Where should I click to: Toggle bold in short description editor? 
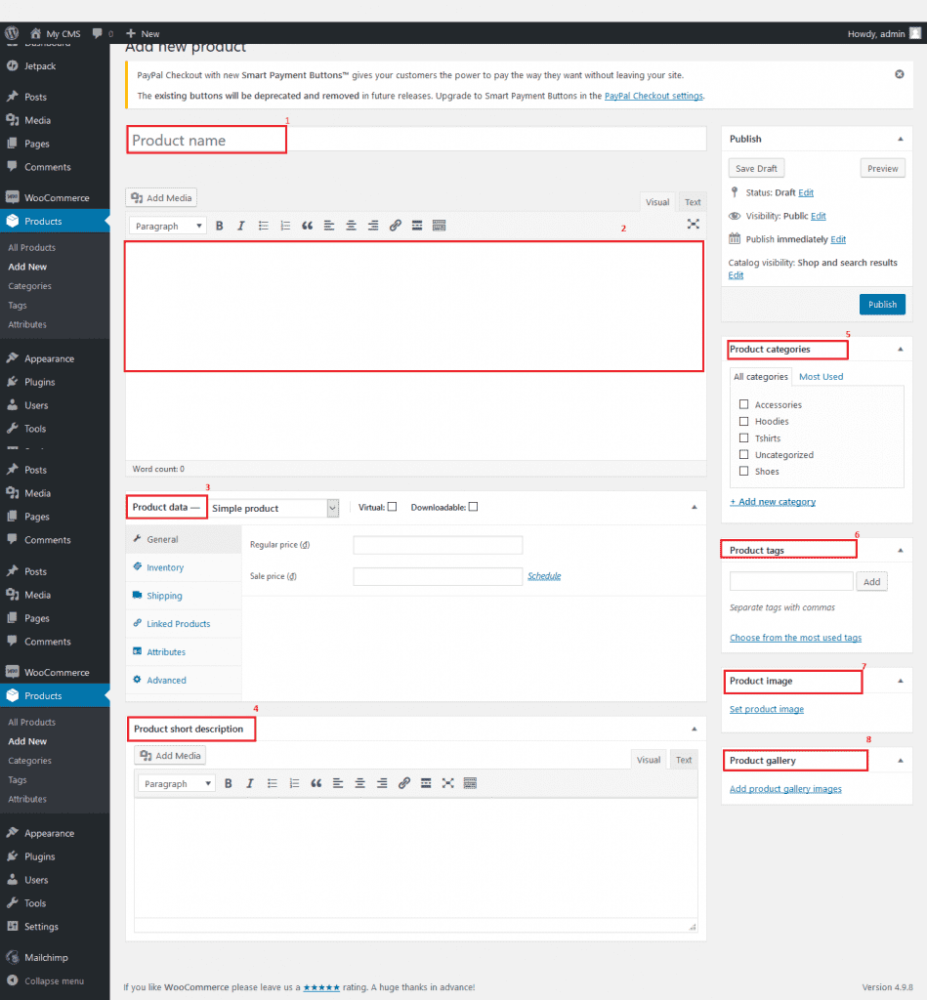click(x=228, y=783)
